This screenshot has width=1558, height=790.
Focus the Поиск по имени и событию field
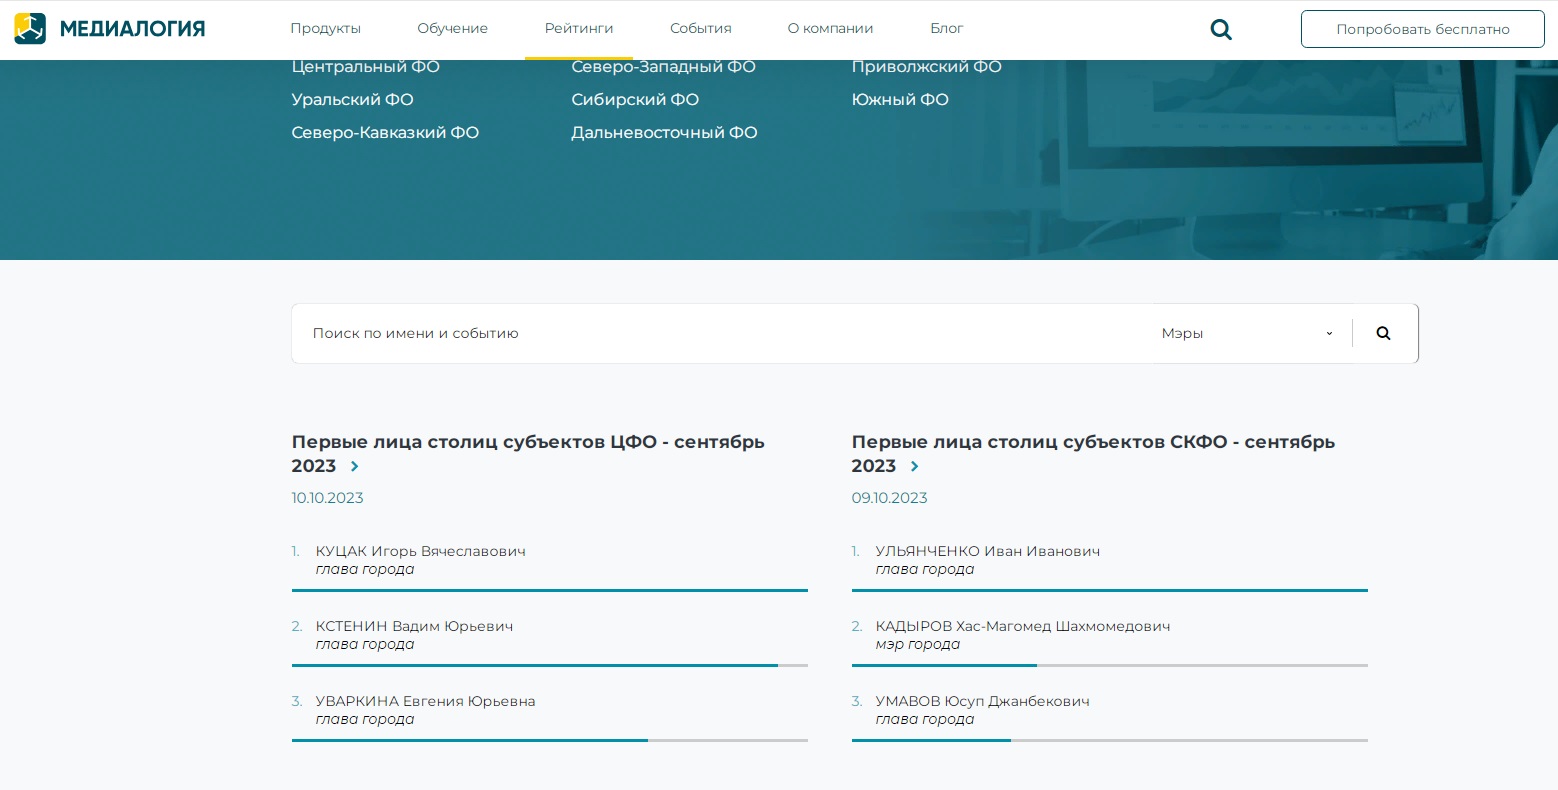pyautogui.click(x=700, y=333)
